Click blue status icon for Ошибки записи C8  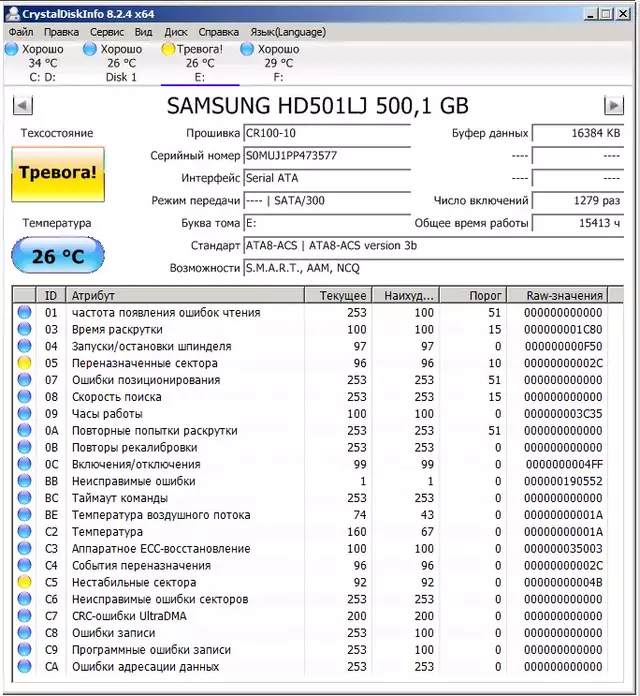(24, 633)
